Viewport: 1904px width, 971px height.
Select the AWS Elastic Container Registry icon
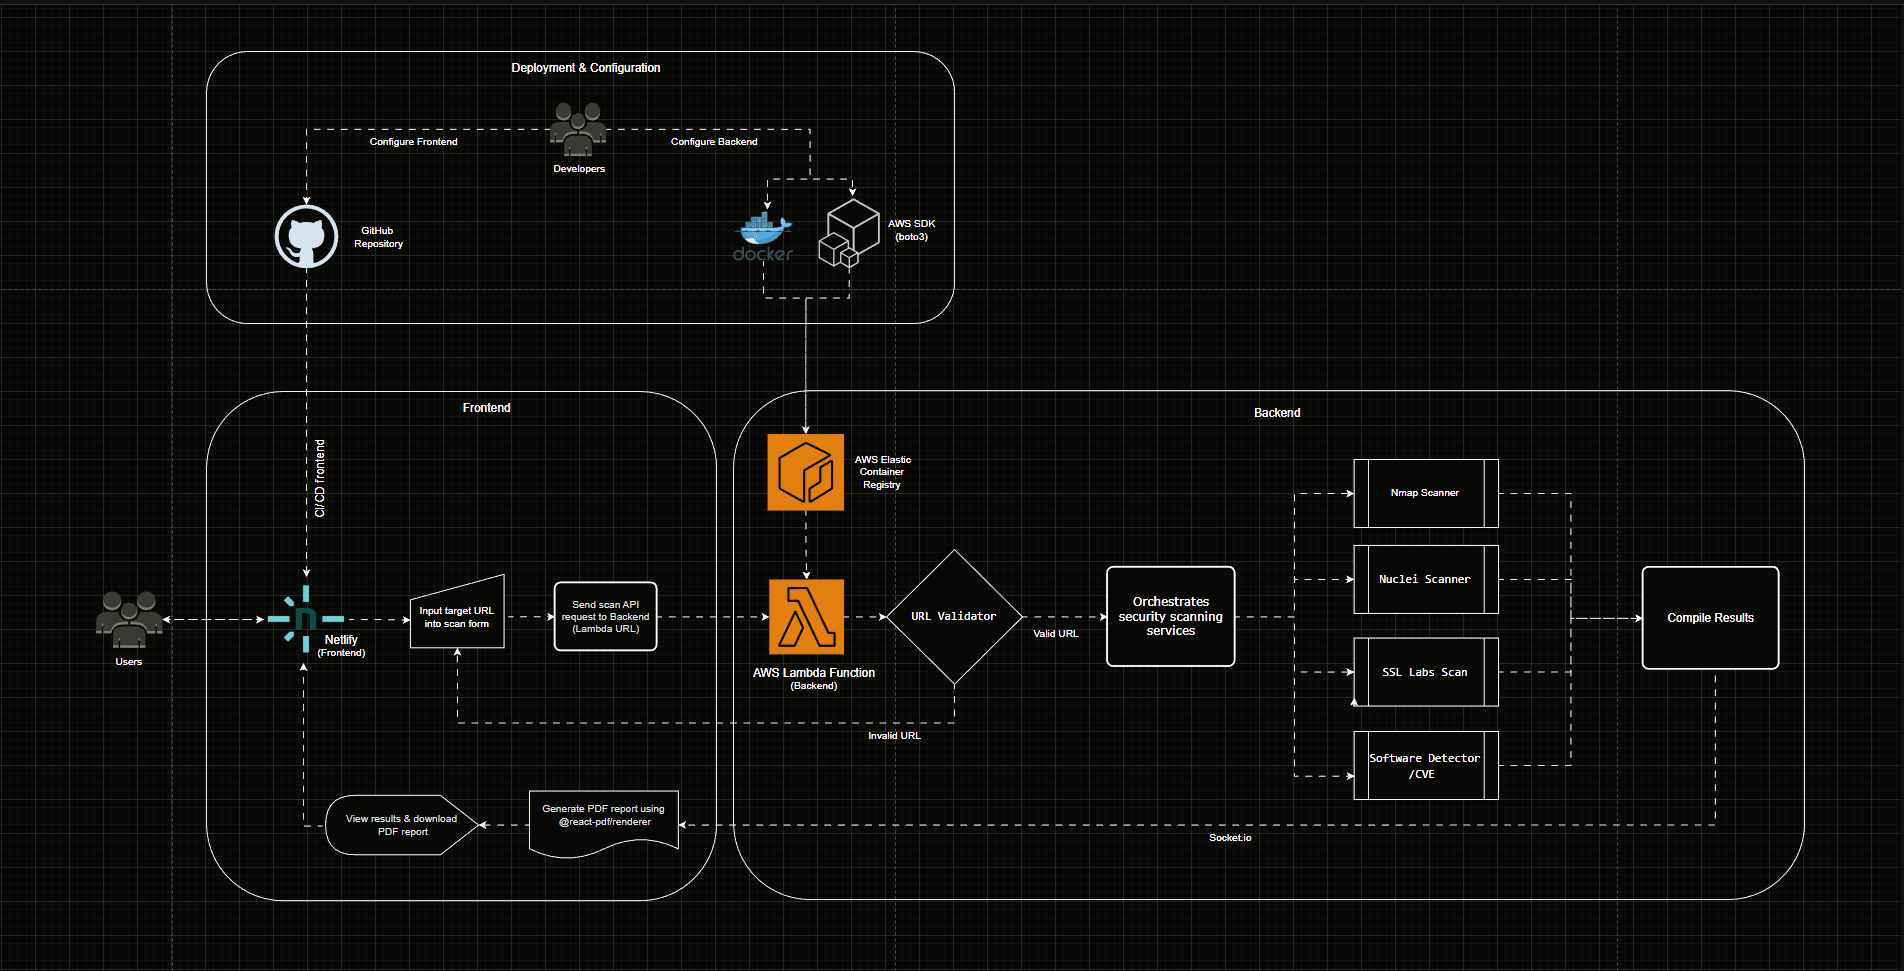click(805, 472)
